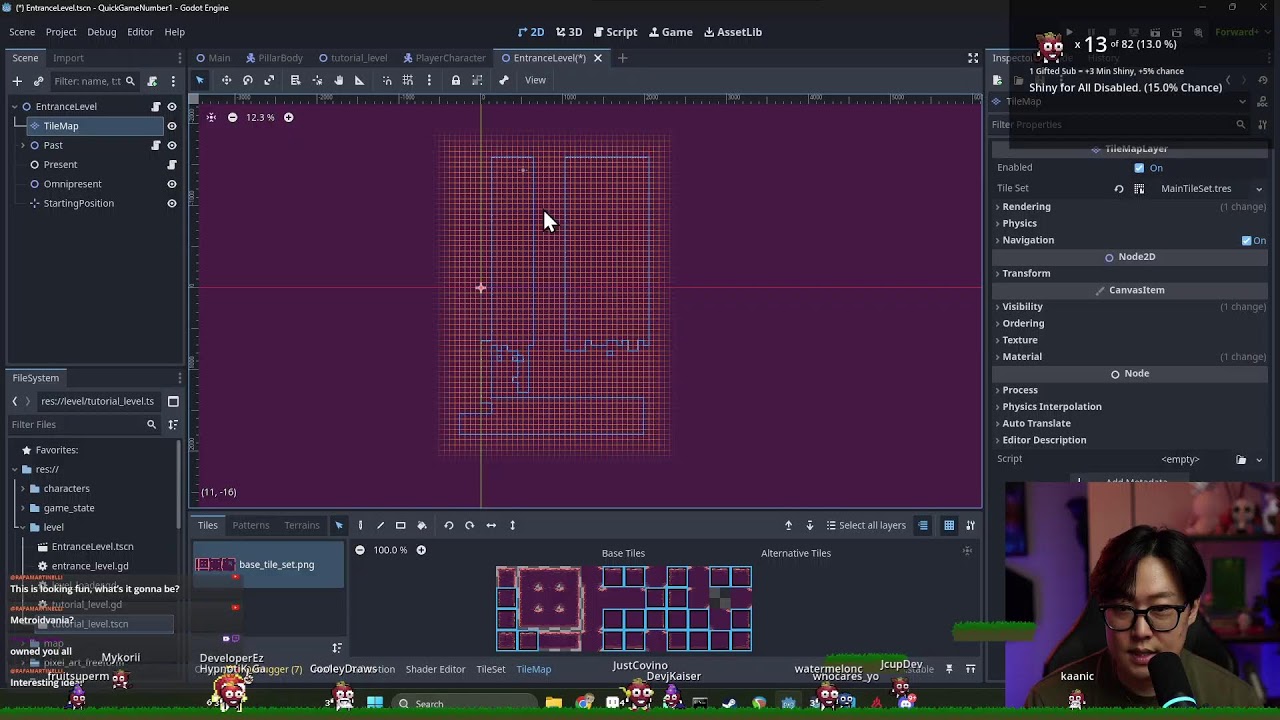Select the Move Mode tool in the canvas toolbar
Screen dimensions: 1280x720
[226, 80]
